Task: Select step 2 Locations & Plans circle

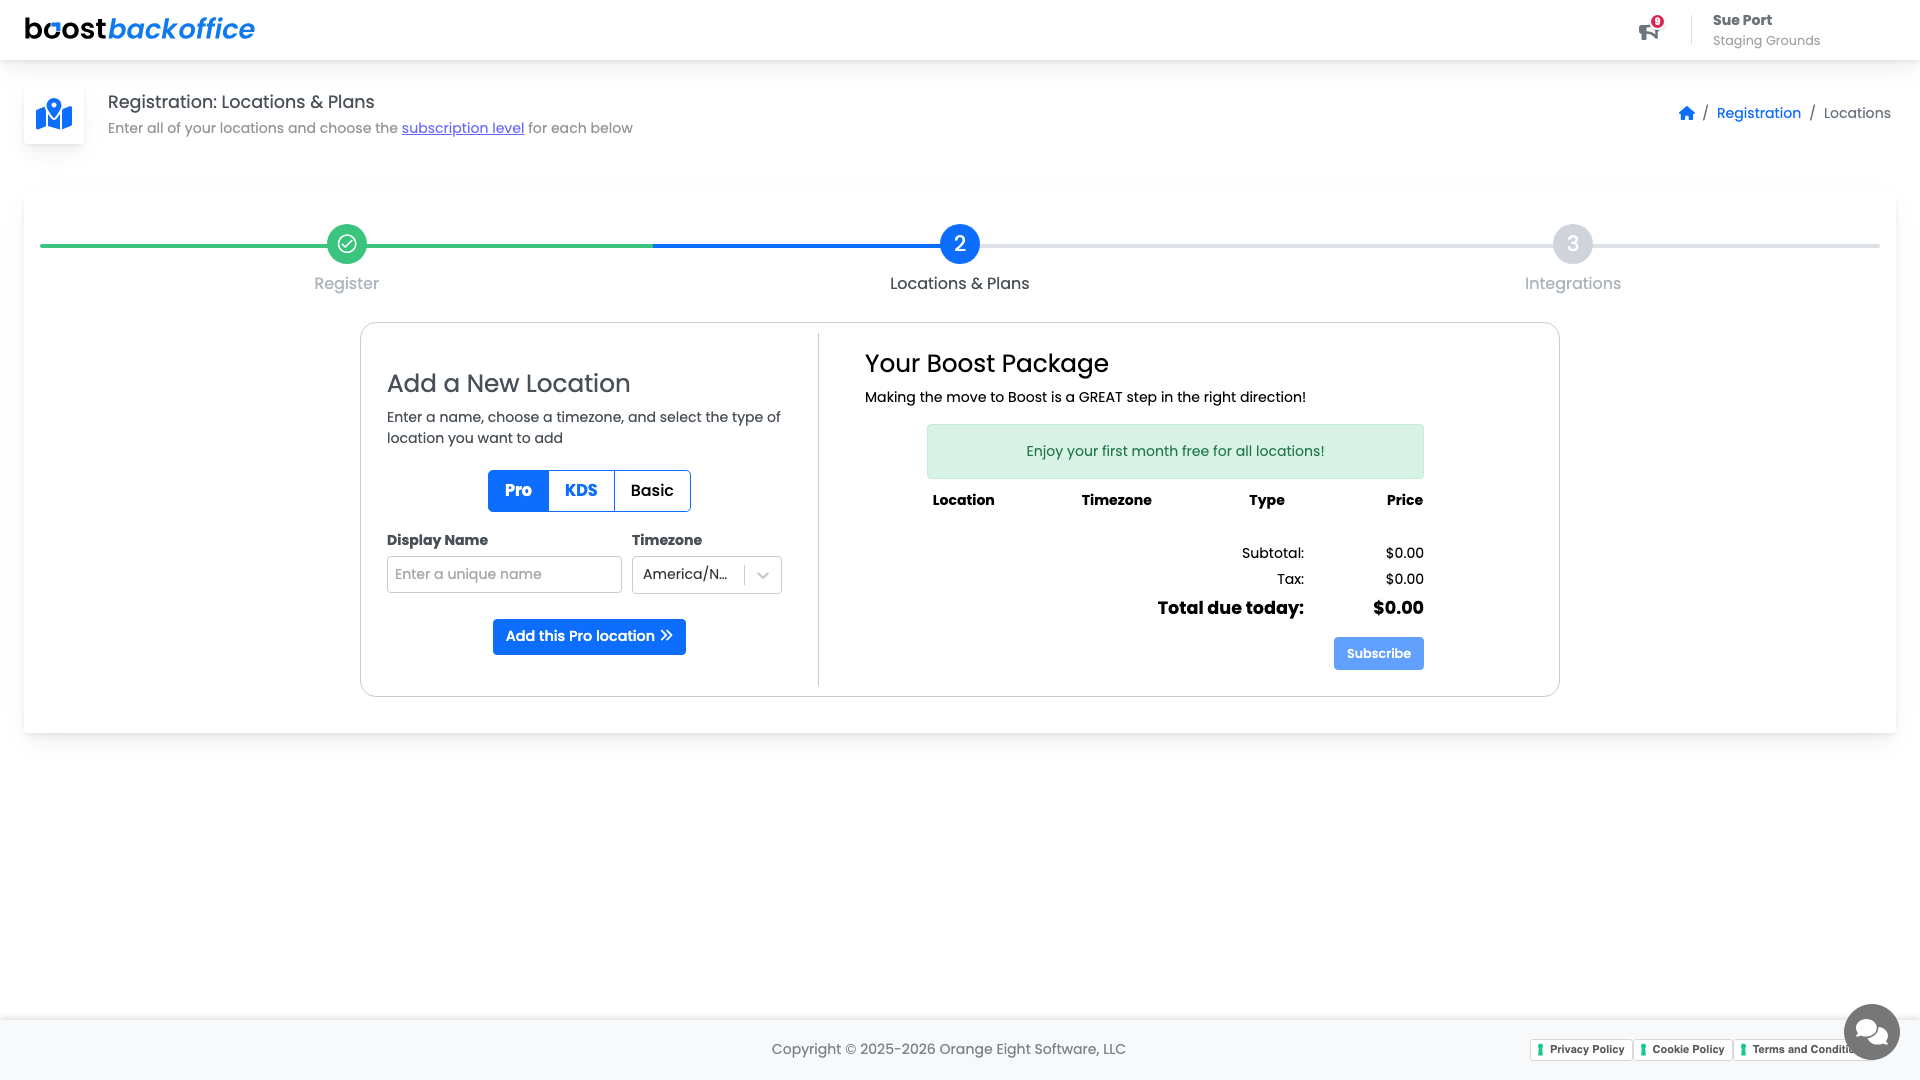Action: click(x=960, y=244)
